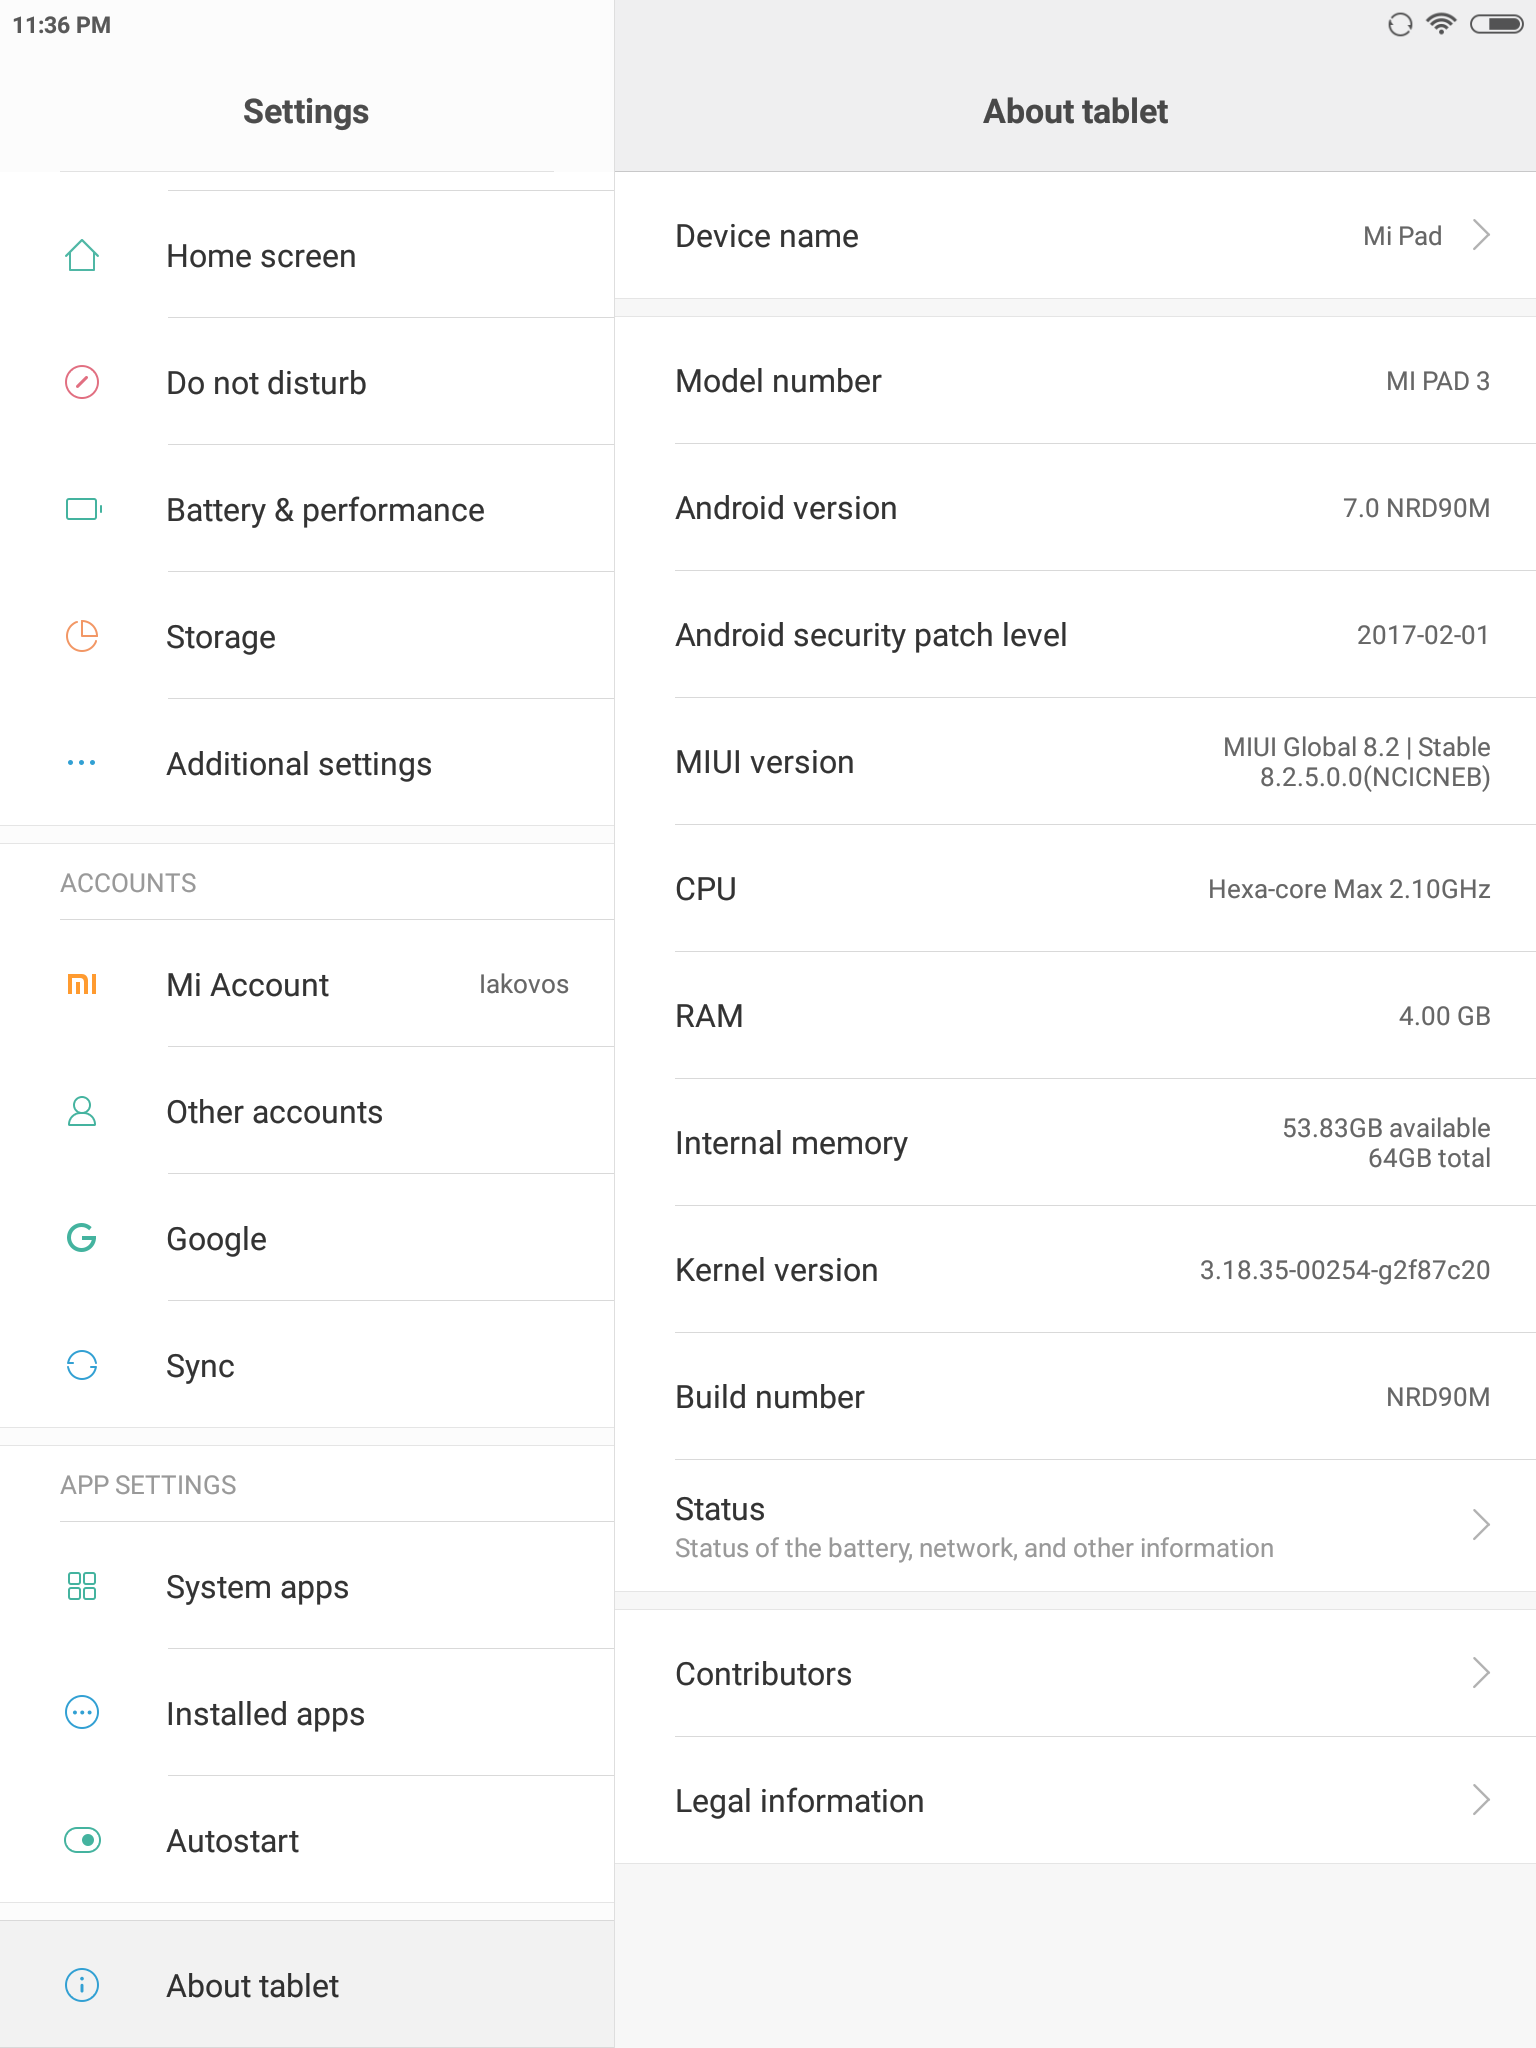1536x2048 pixels.
Task: Tap the Wi-Fi status bar icon
Action: click(1441, 24)
